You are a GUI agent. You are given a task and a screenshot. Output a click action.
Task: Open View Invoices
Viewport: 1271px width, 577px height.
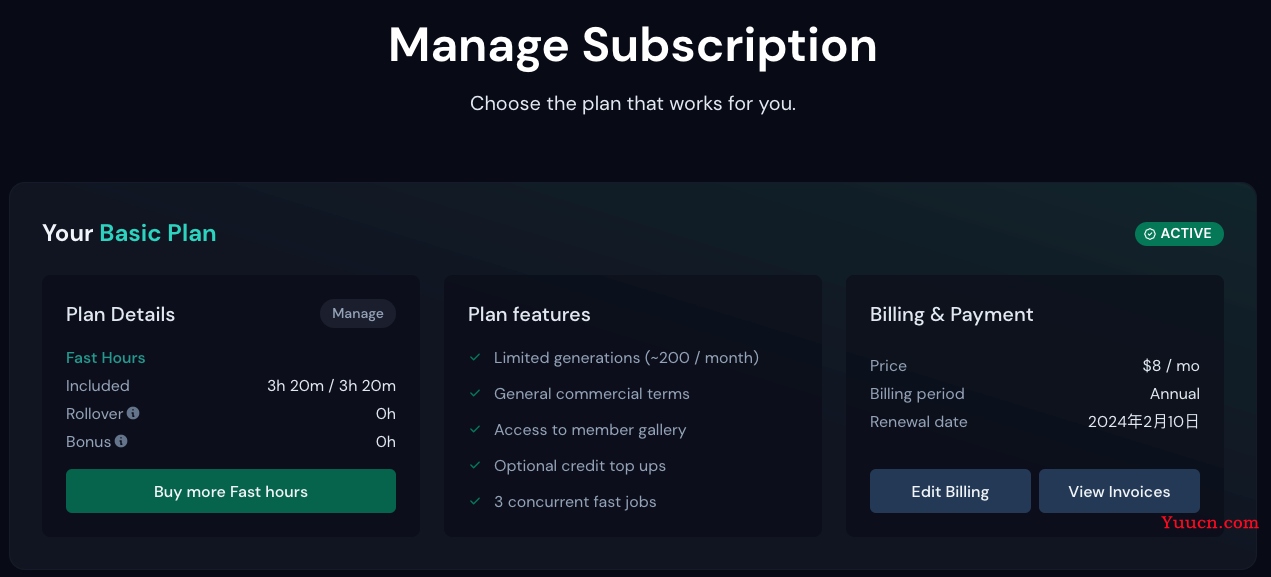pyautogui.click(x=1119, y=491)
